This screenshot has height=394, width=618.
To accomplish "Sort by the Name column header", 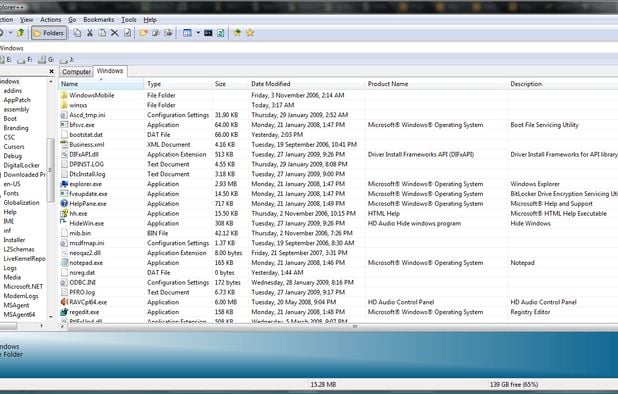I will pos(101,84).
